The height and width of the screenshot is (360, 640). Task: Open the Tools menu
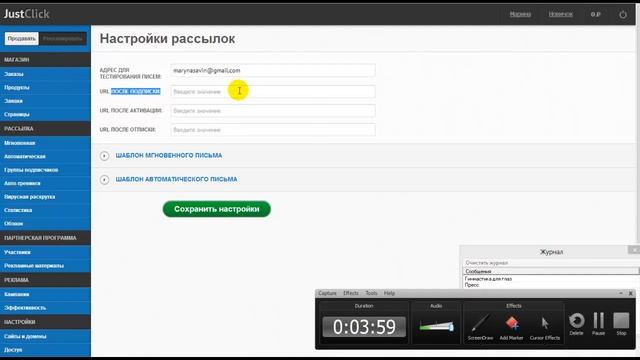click(371, 293)
